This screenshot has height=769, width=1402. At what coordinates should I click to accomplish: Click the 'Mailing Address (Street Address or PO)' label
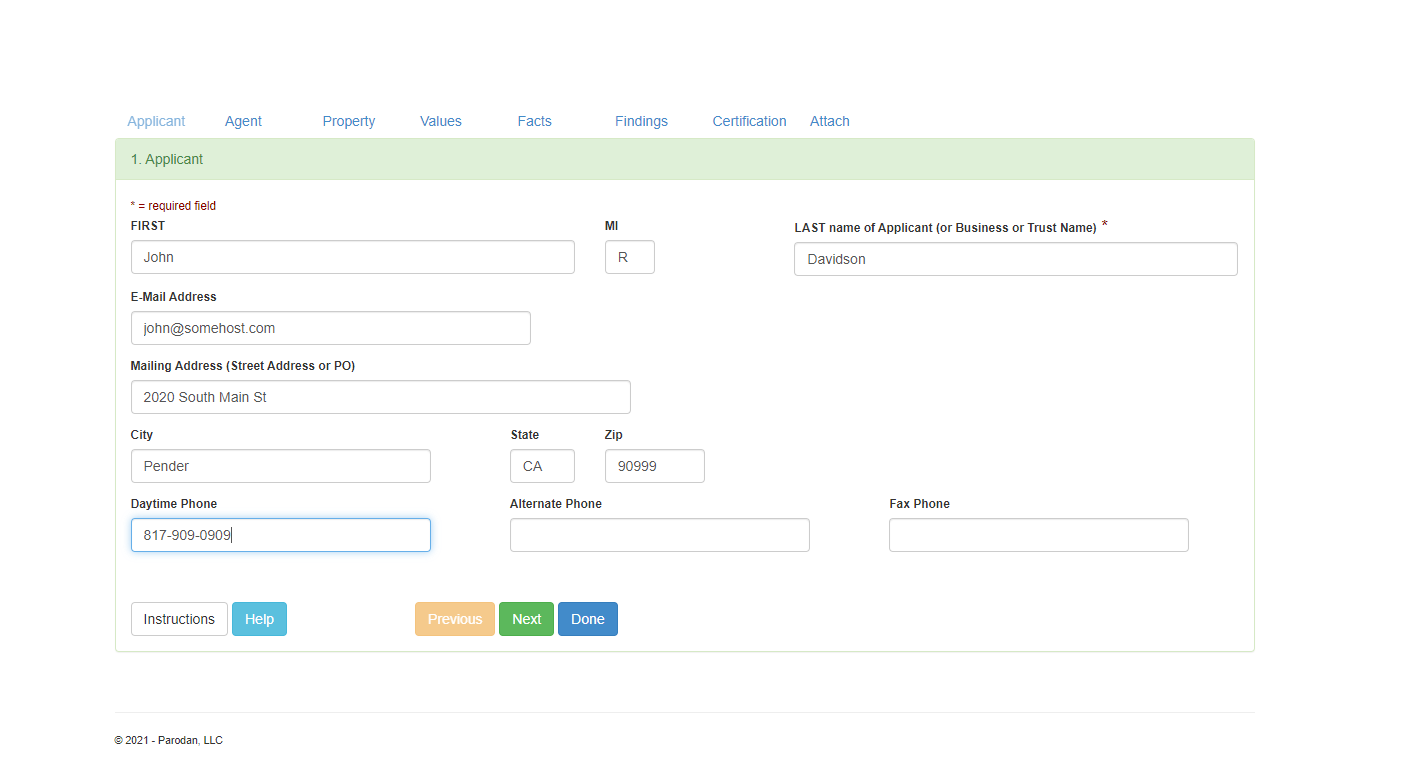pyautogui.click(x=243, y=366)
